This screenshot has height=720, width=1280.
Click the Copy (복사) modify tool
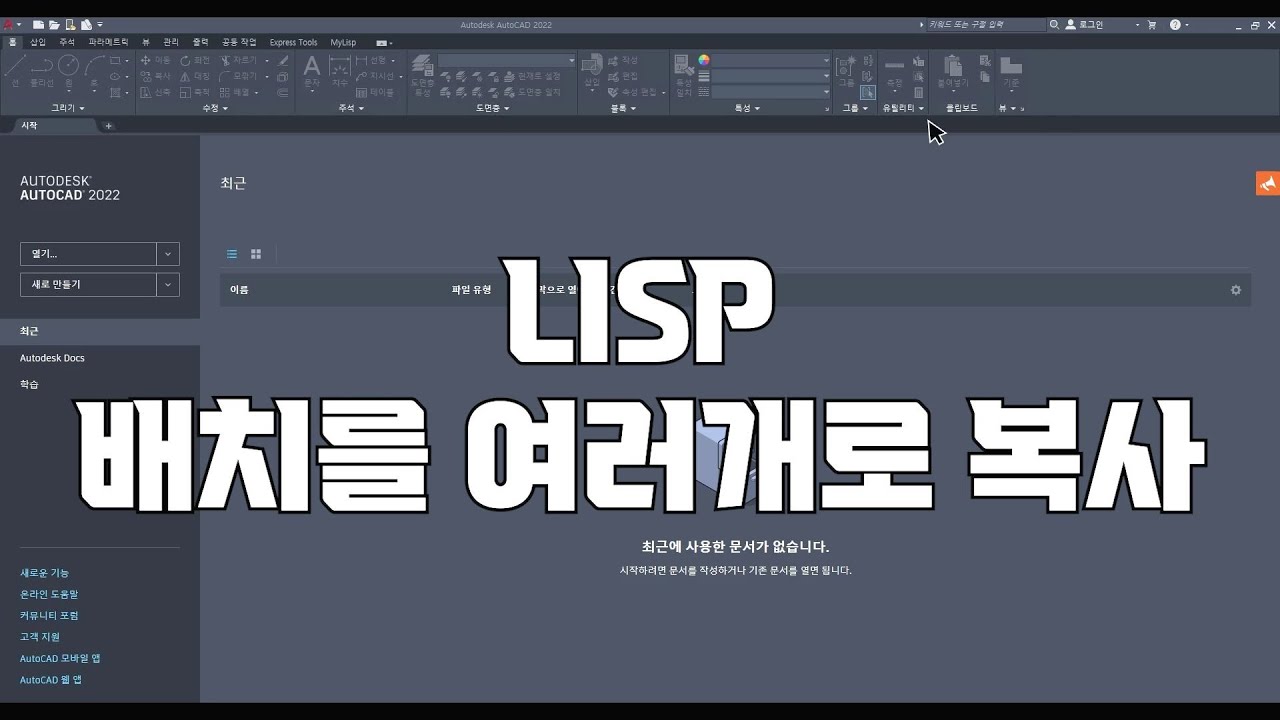156,76
